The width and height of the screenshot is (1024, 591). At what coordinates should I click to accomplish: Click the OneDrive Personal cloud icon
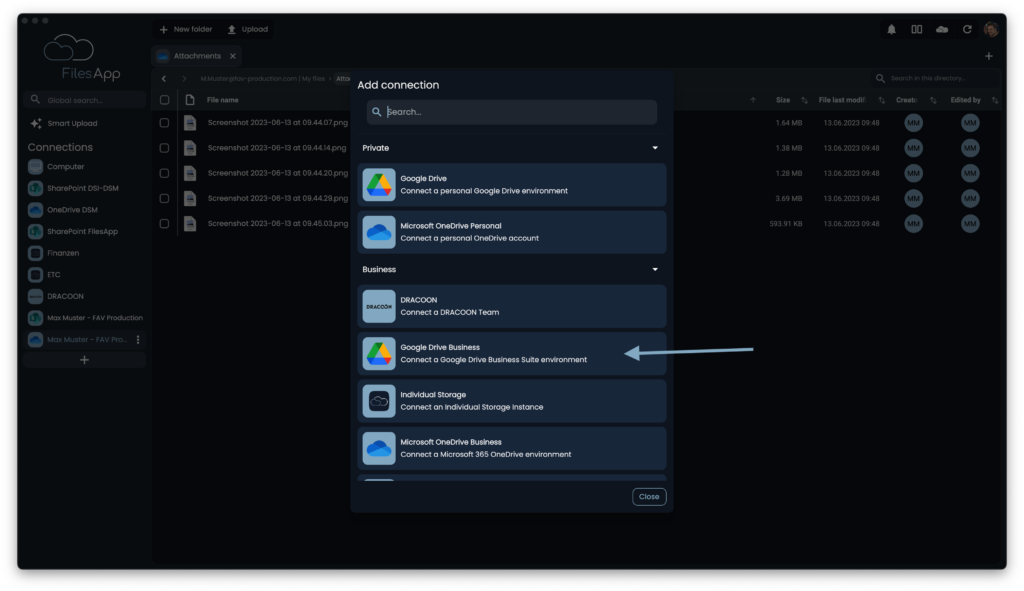click(x=379, y=232)
